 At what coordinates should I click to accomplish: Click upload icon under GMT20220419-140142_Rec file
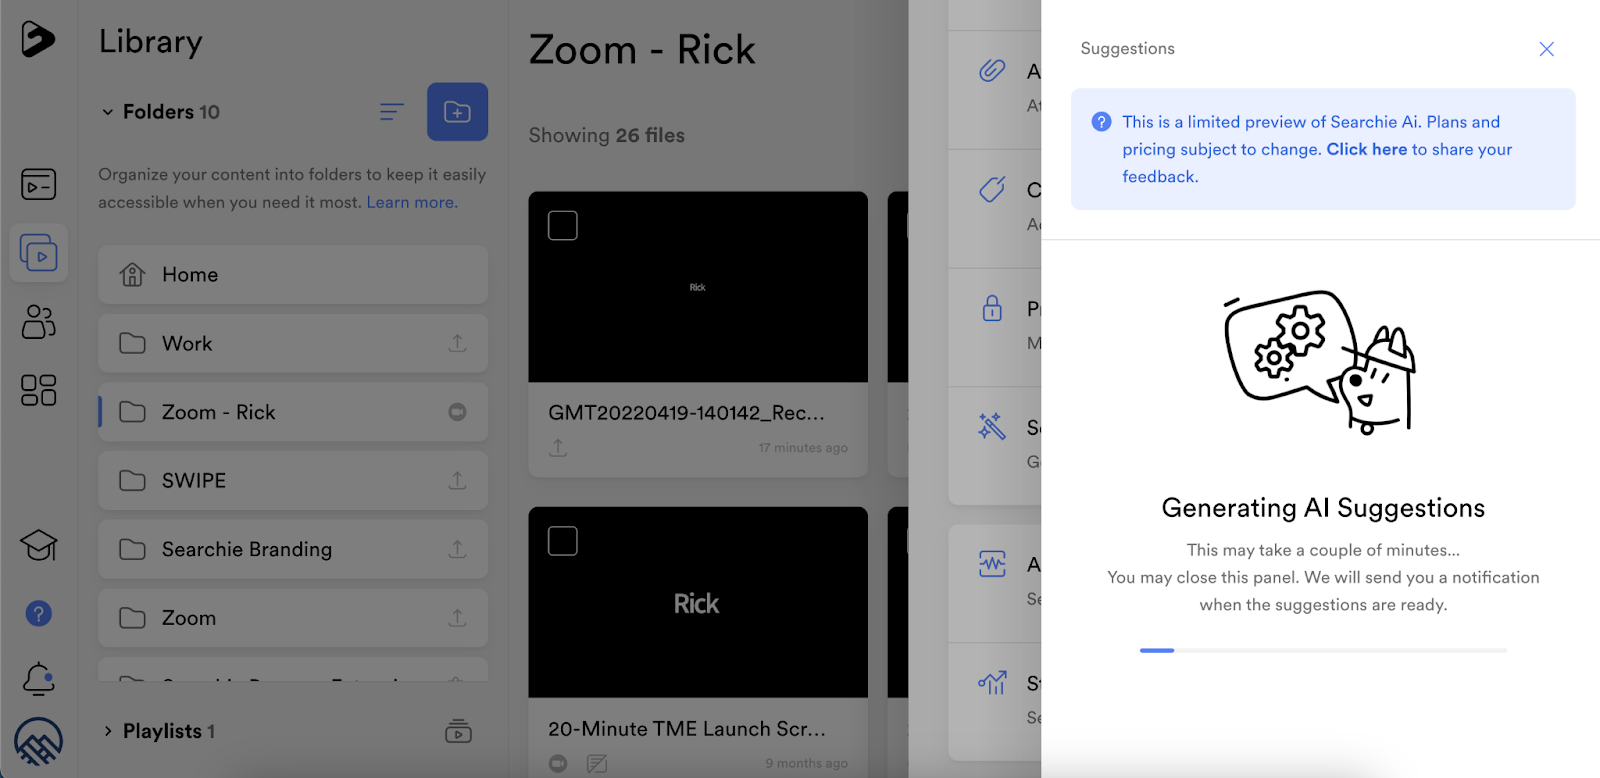[x=558, y=448]
